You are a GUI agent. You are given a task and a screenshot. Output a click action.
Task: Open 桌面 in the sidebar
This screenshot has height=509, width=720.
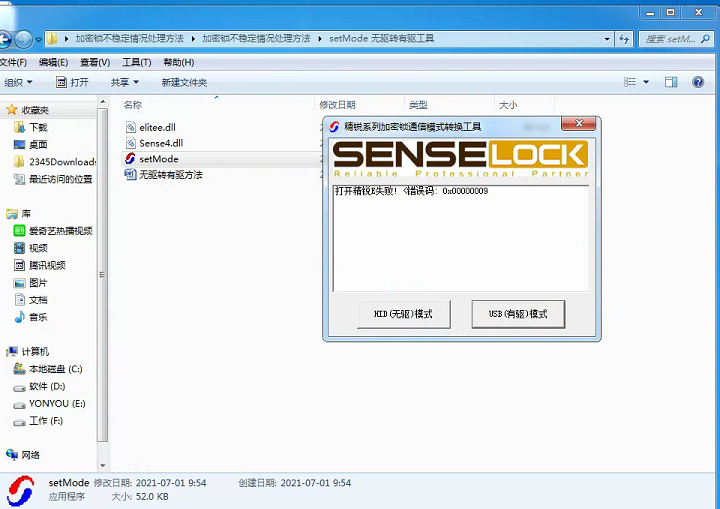38,144
